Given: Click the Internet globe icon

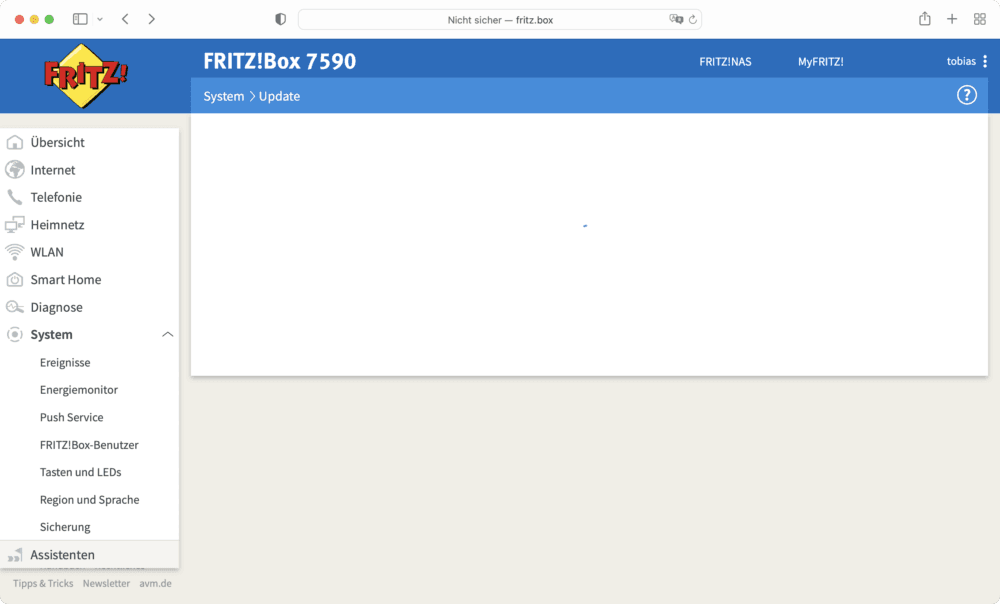Looking at the screenshot, I should (x=15, y=170).
